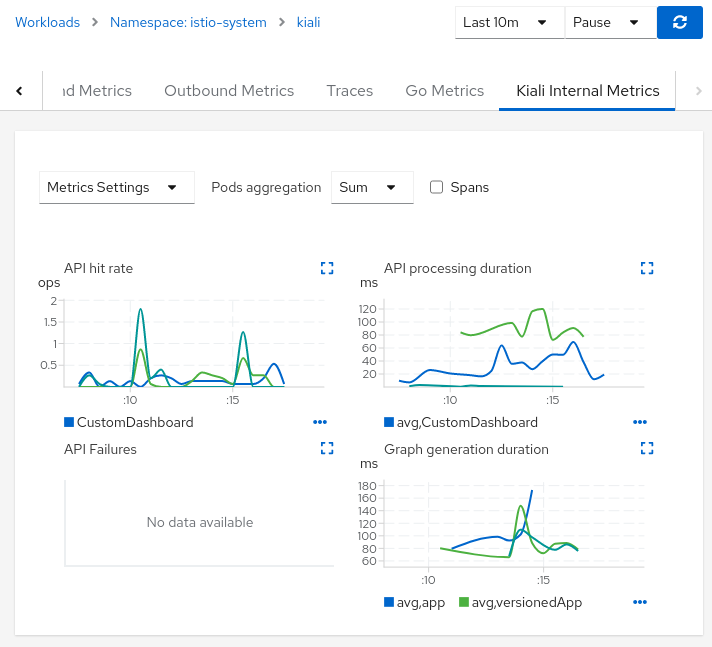Expand API hit rate chart fullscreen
This screenshot has width=712, height=647.
point(326,268)
